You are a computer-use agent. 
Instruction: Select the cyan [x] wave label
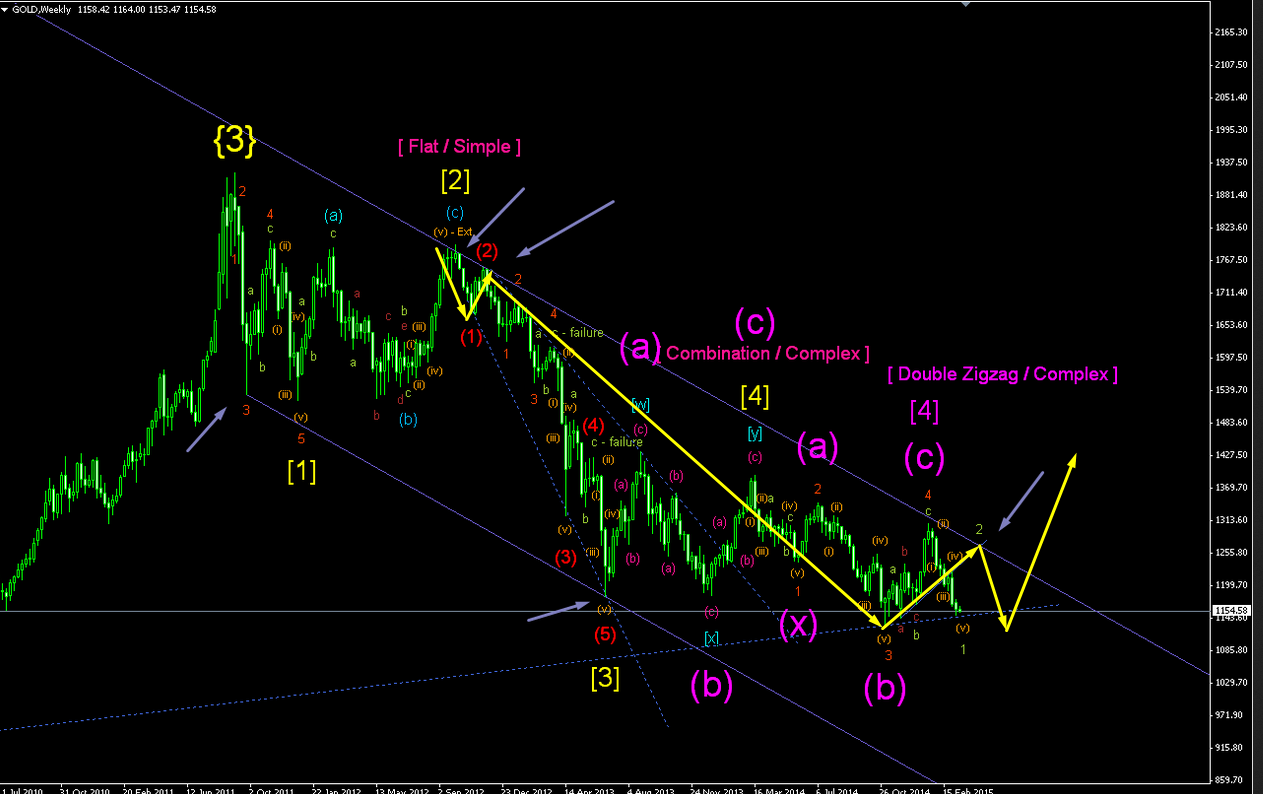[710, 637]
